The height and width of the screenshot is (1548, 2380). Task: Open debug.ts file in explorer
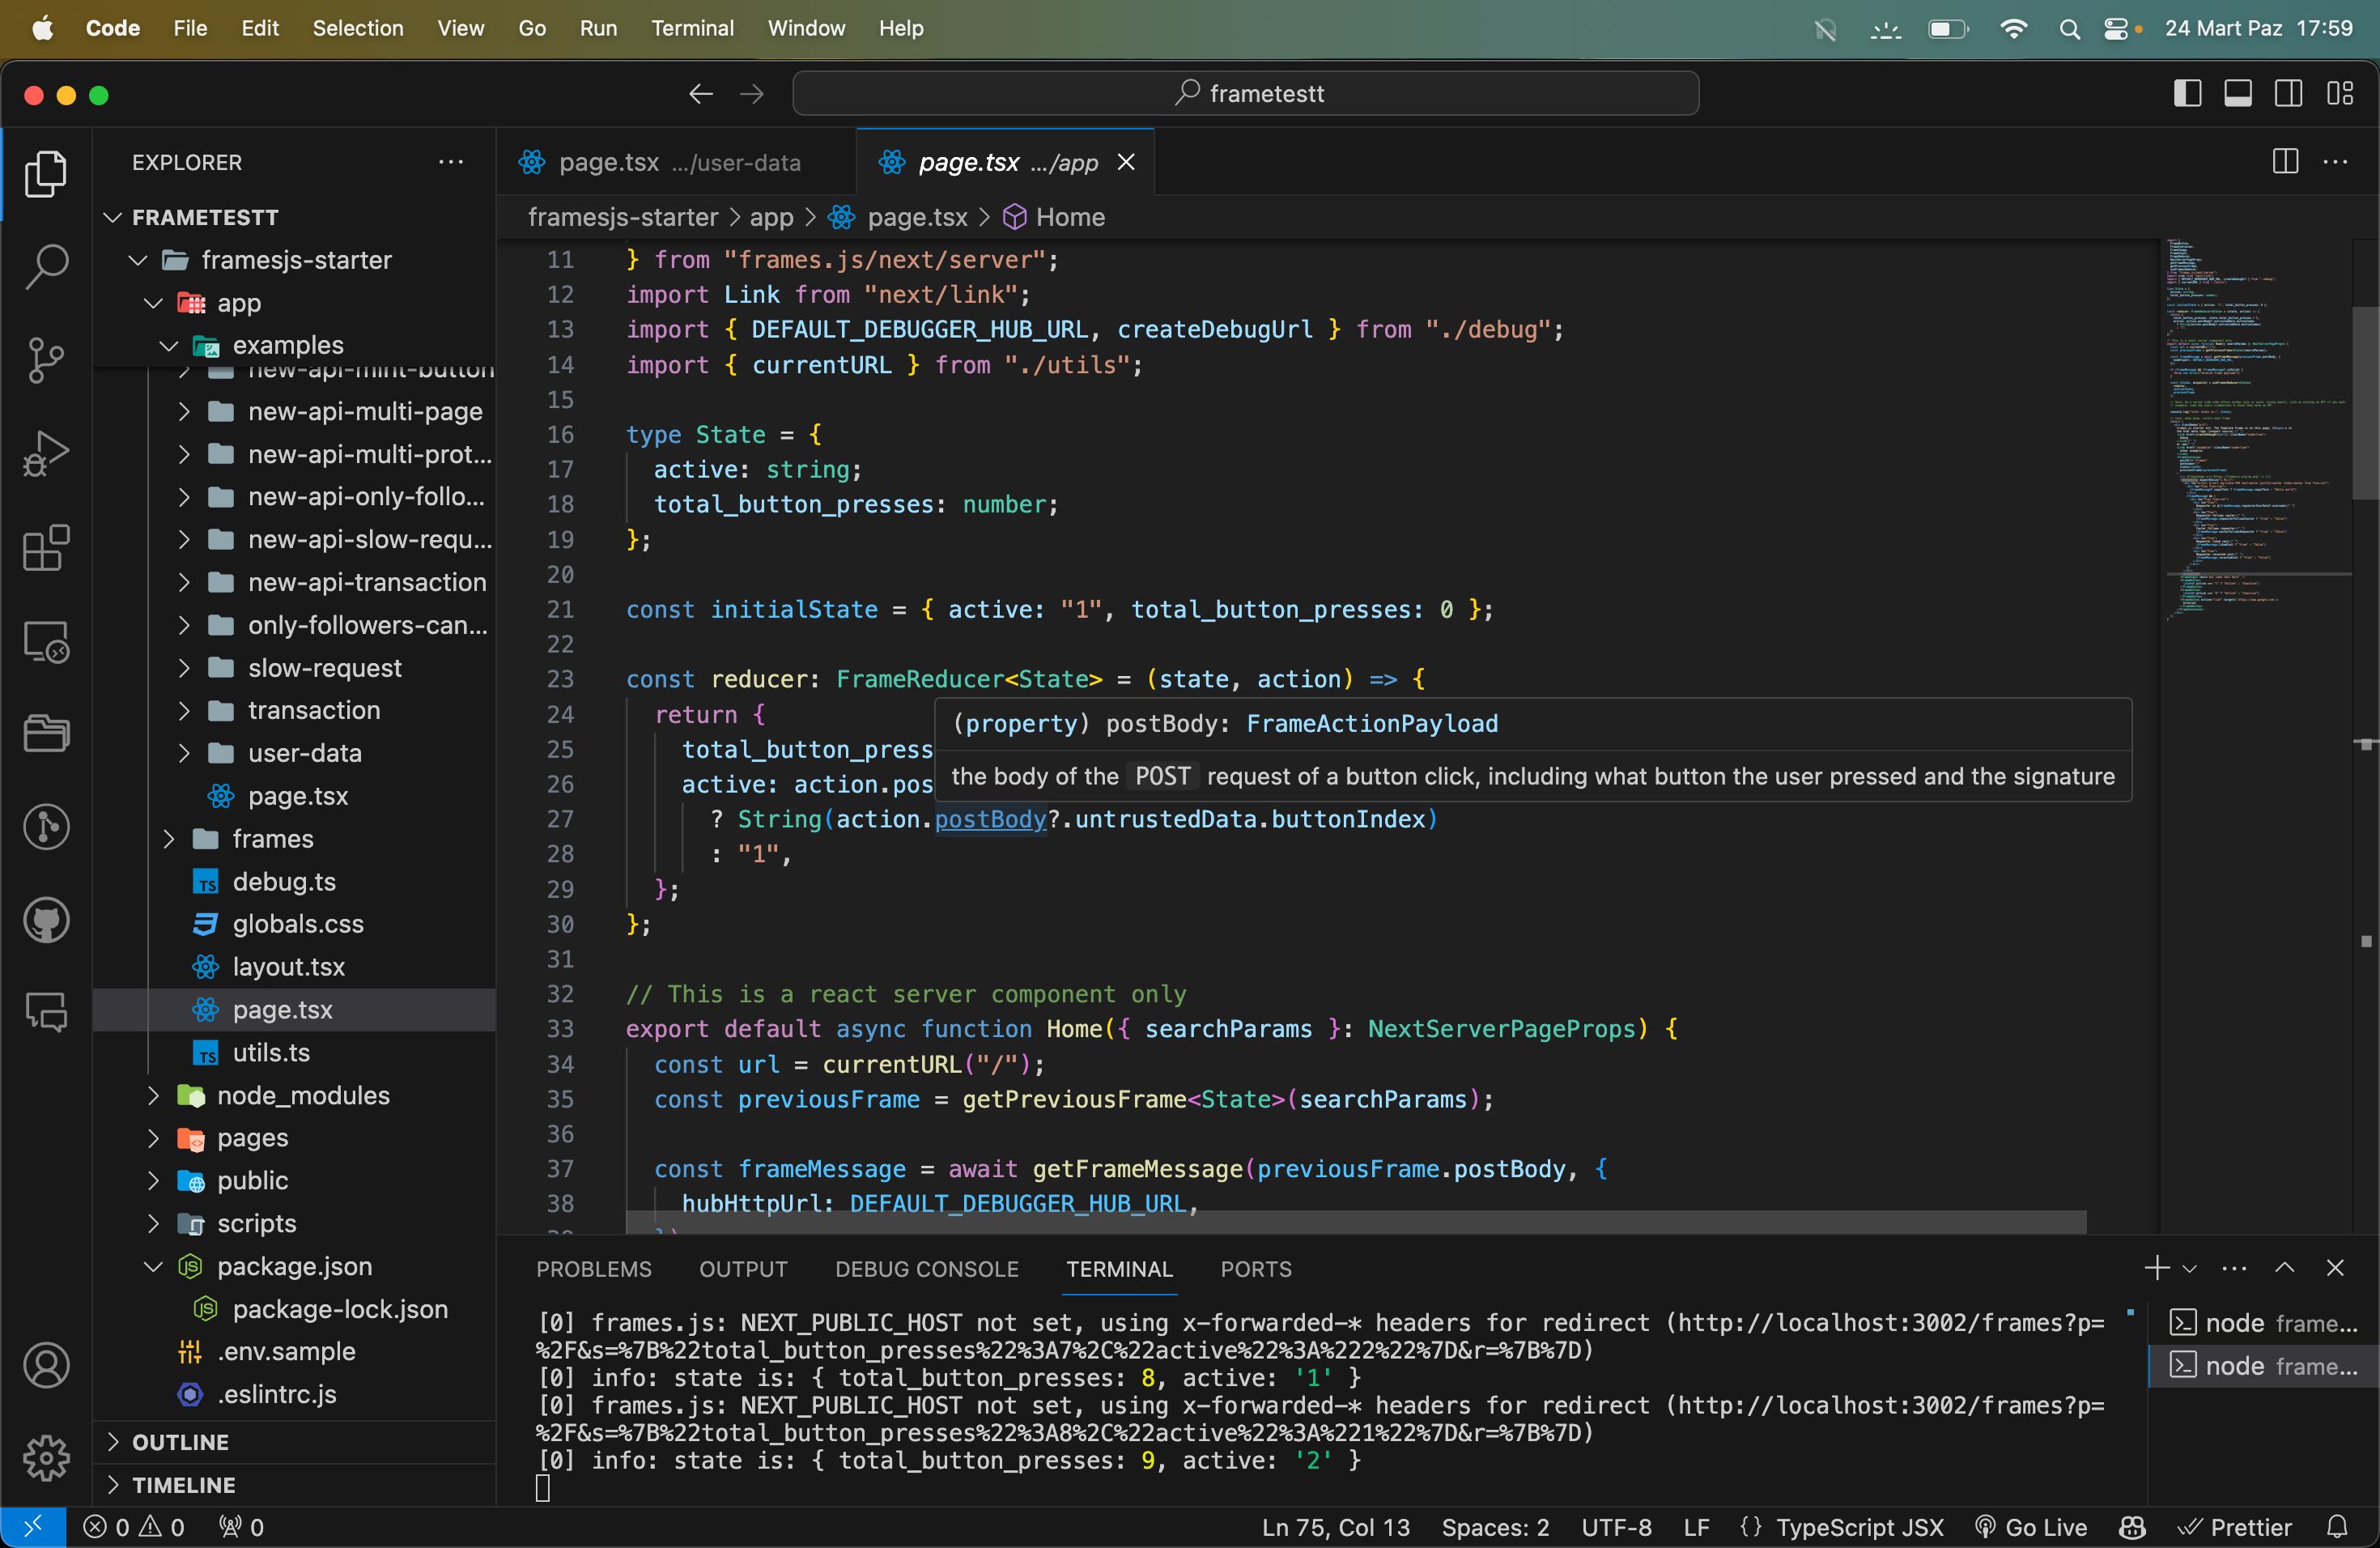pyautogui.click(x=284, y=881)
